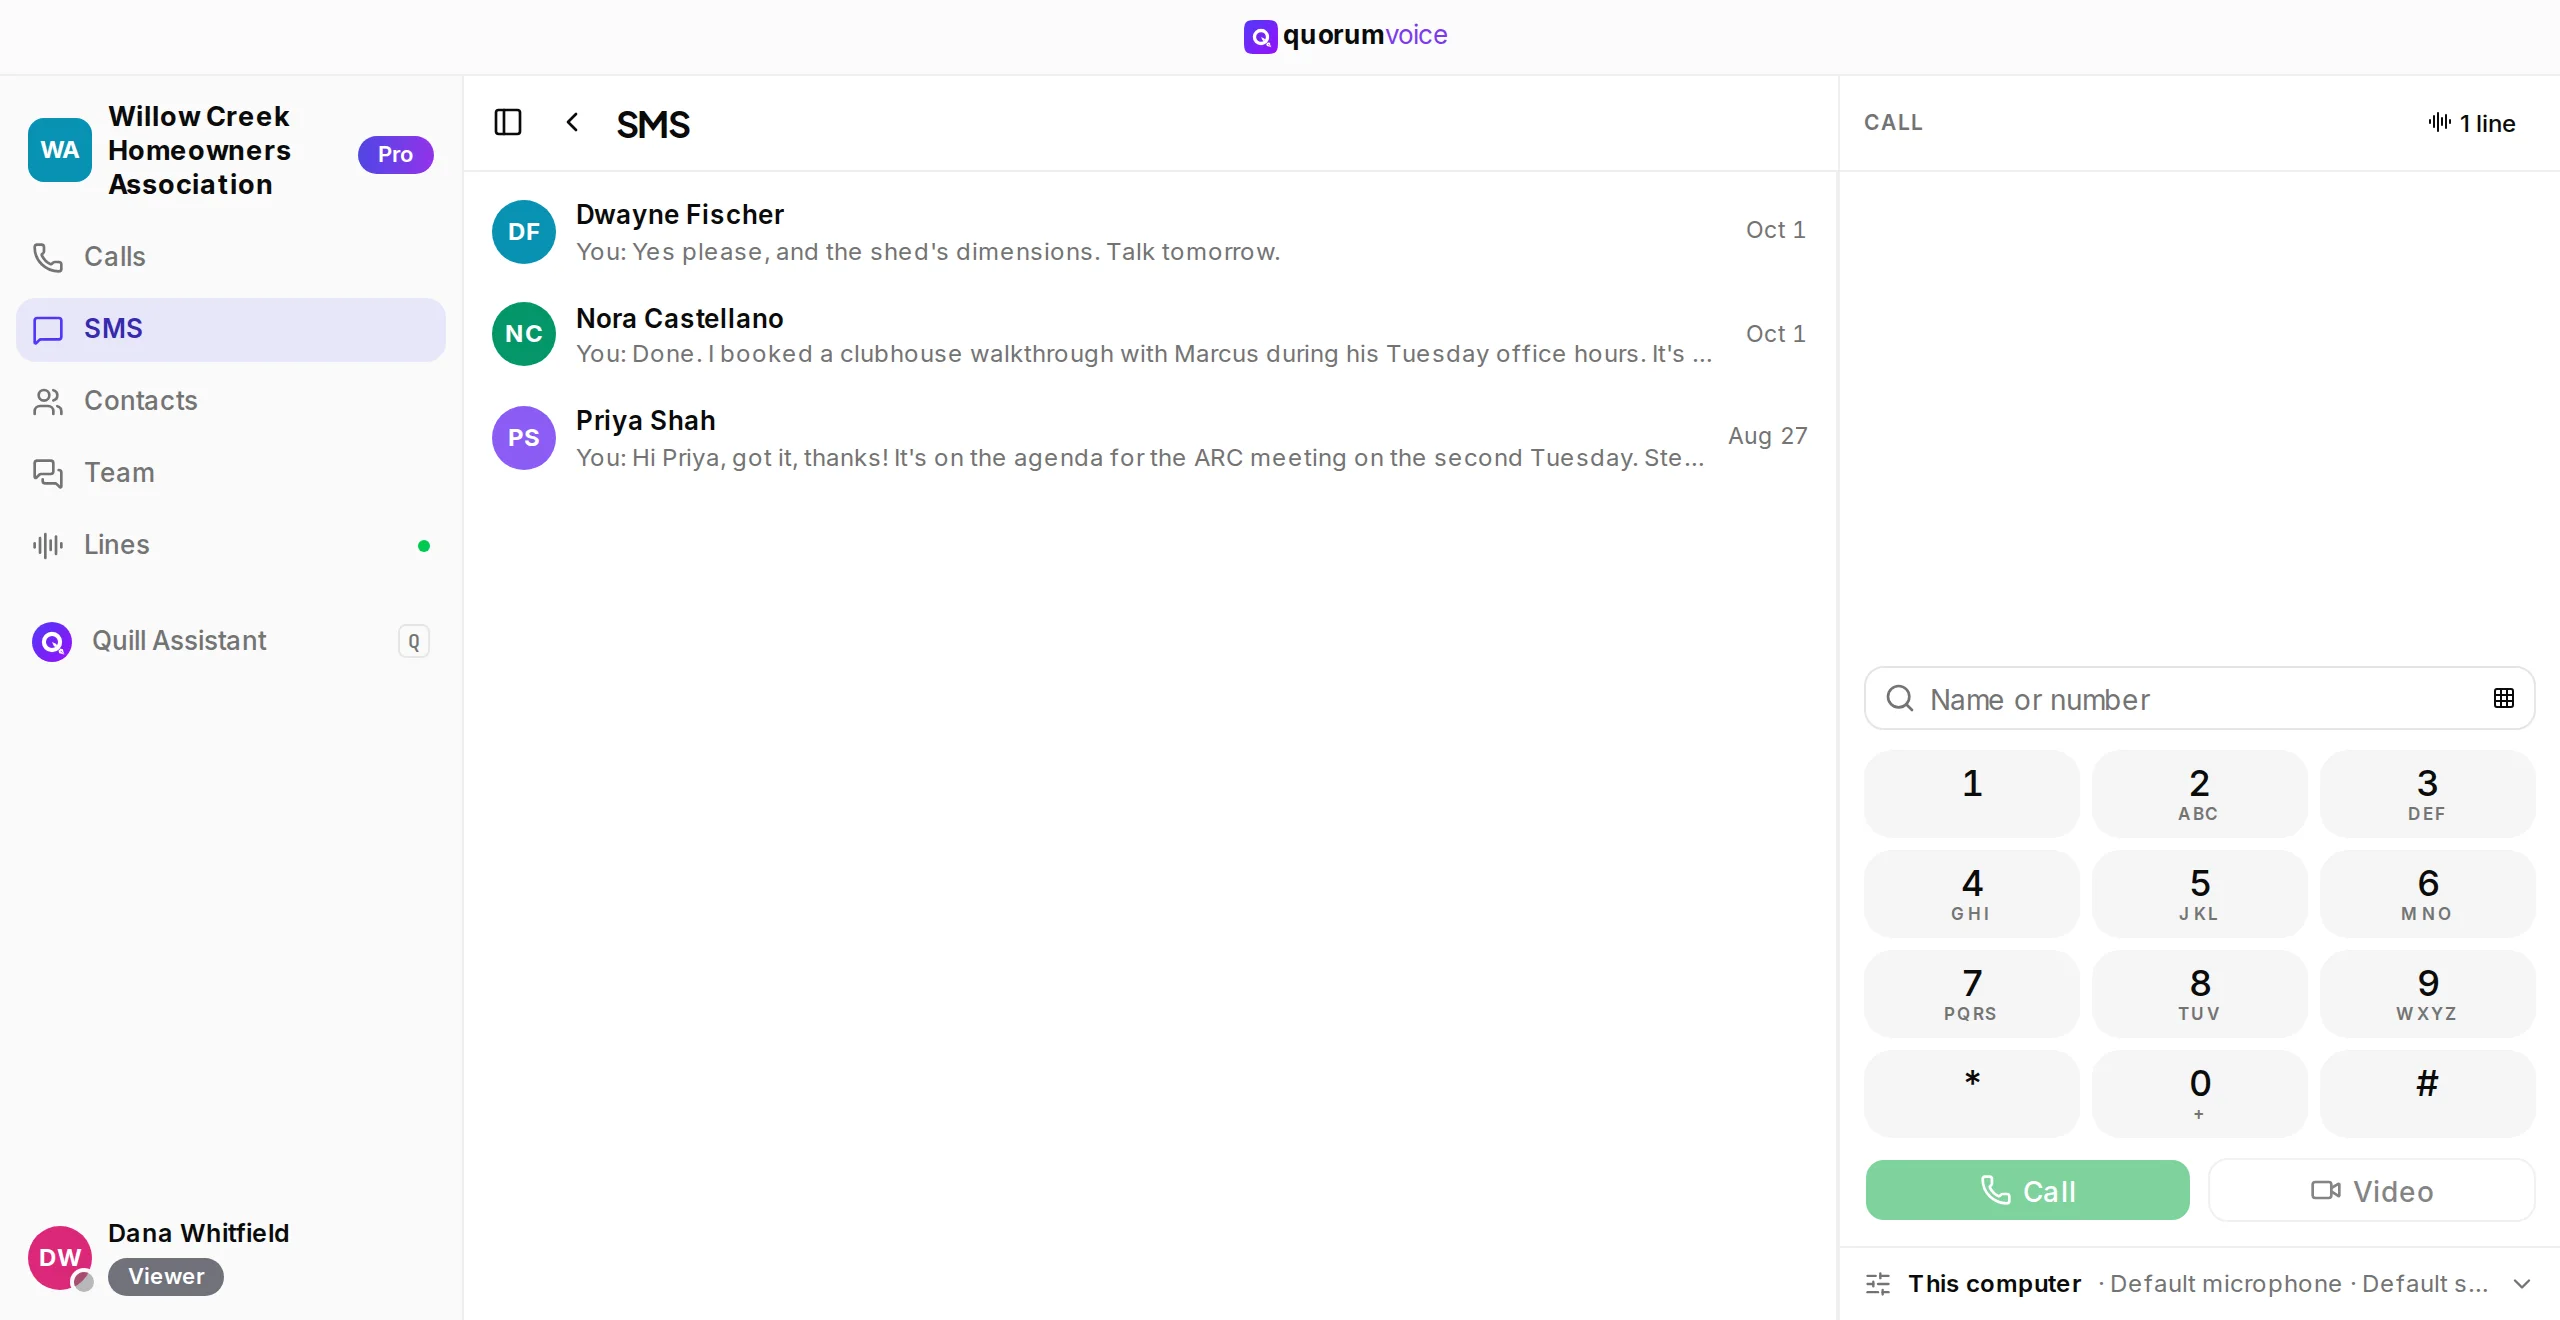
Task: Toggle the dialpad grid icon
Action: [x=2504, y=698]
